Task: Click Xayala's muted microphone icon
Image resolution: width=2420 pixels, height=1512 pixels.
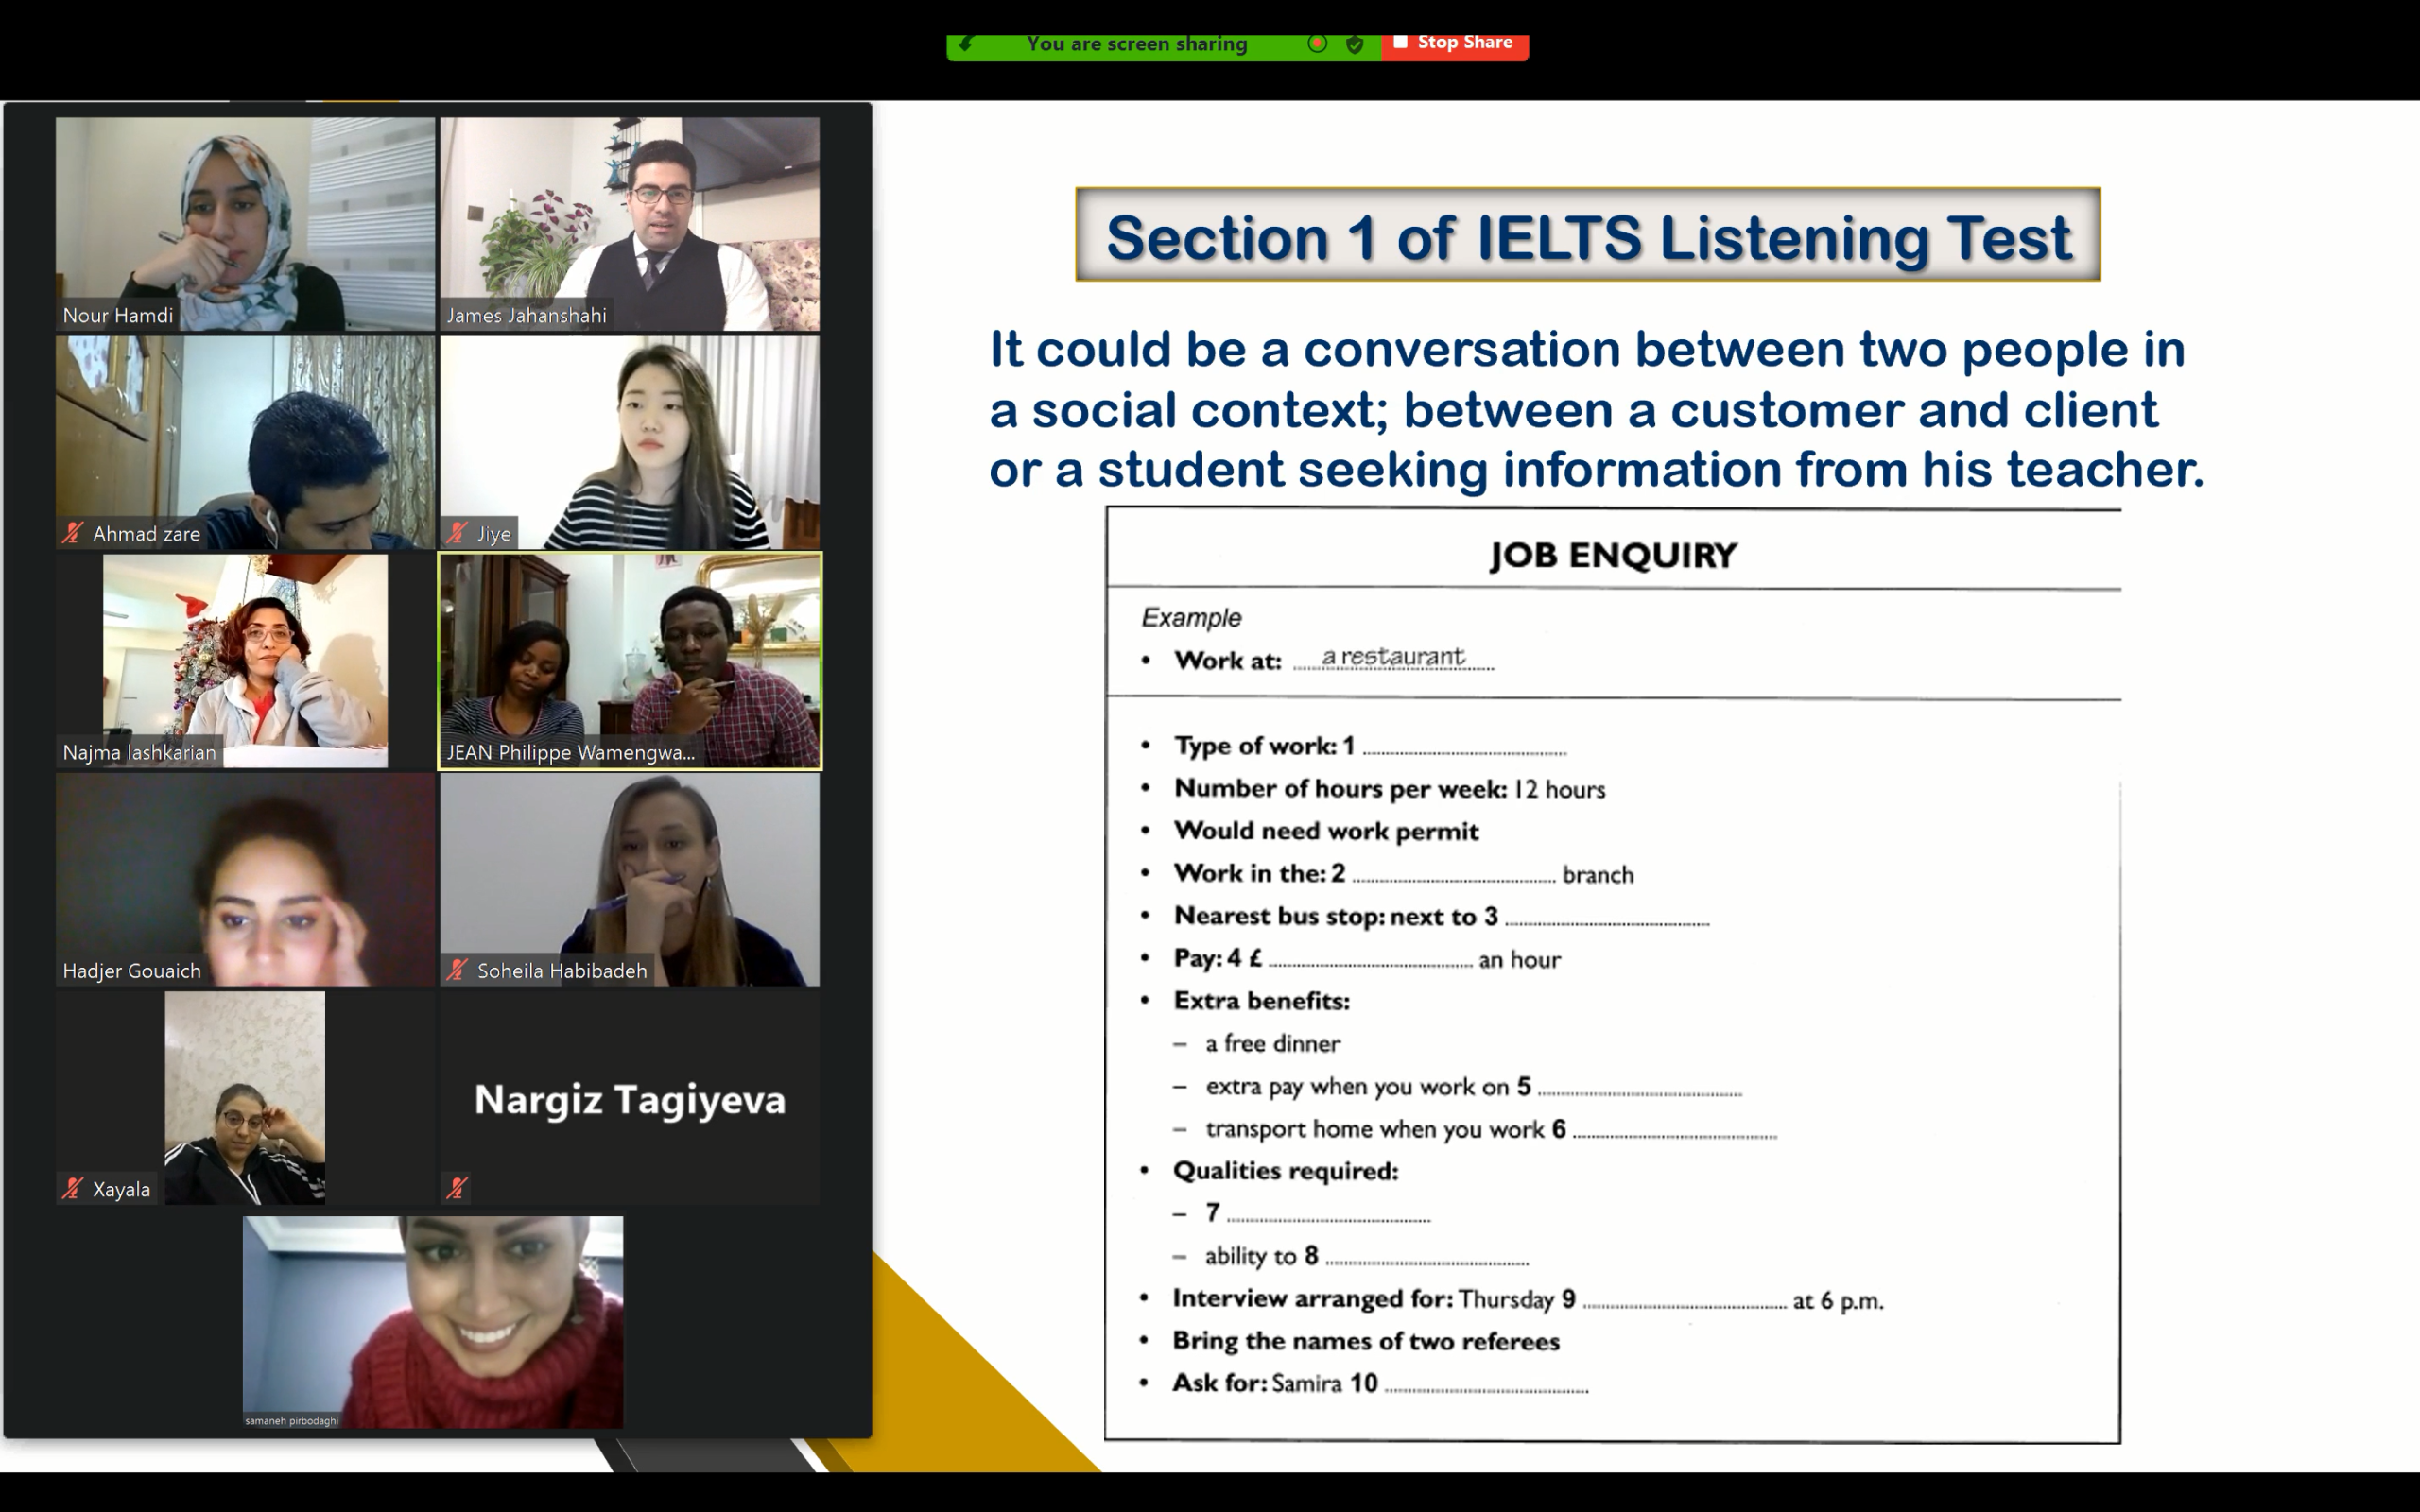Action: tap(72, 1188)
